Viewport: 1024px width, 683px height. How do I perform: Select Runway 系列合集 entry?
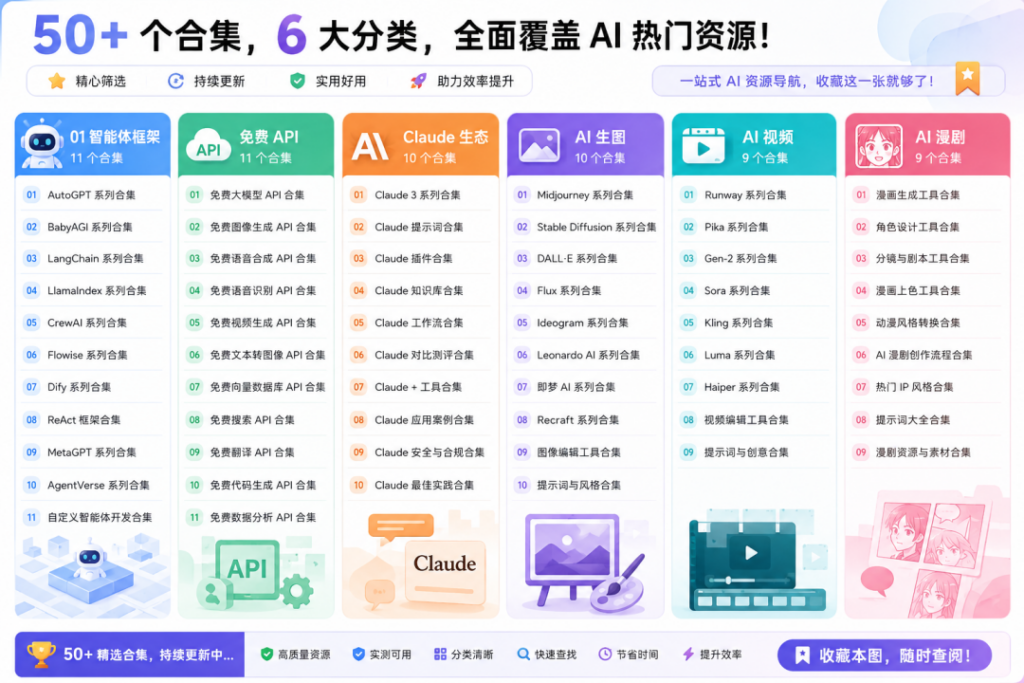click(x=754, y=195)
